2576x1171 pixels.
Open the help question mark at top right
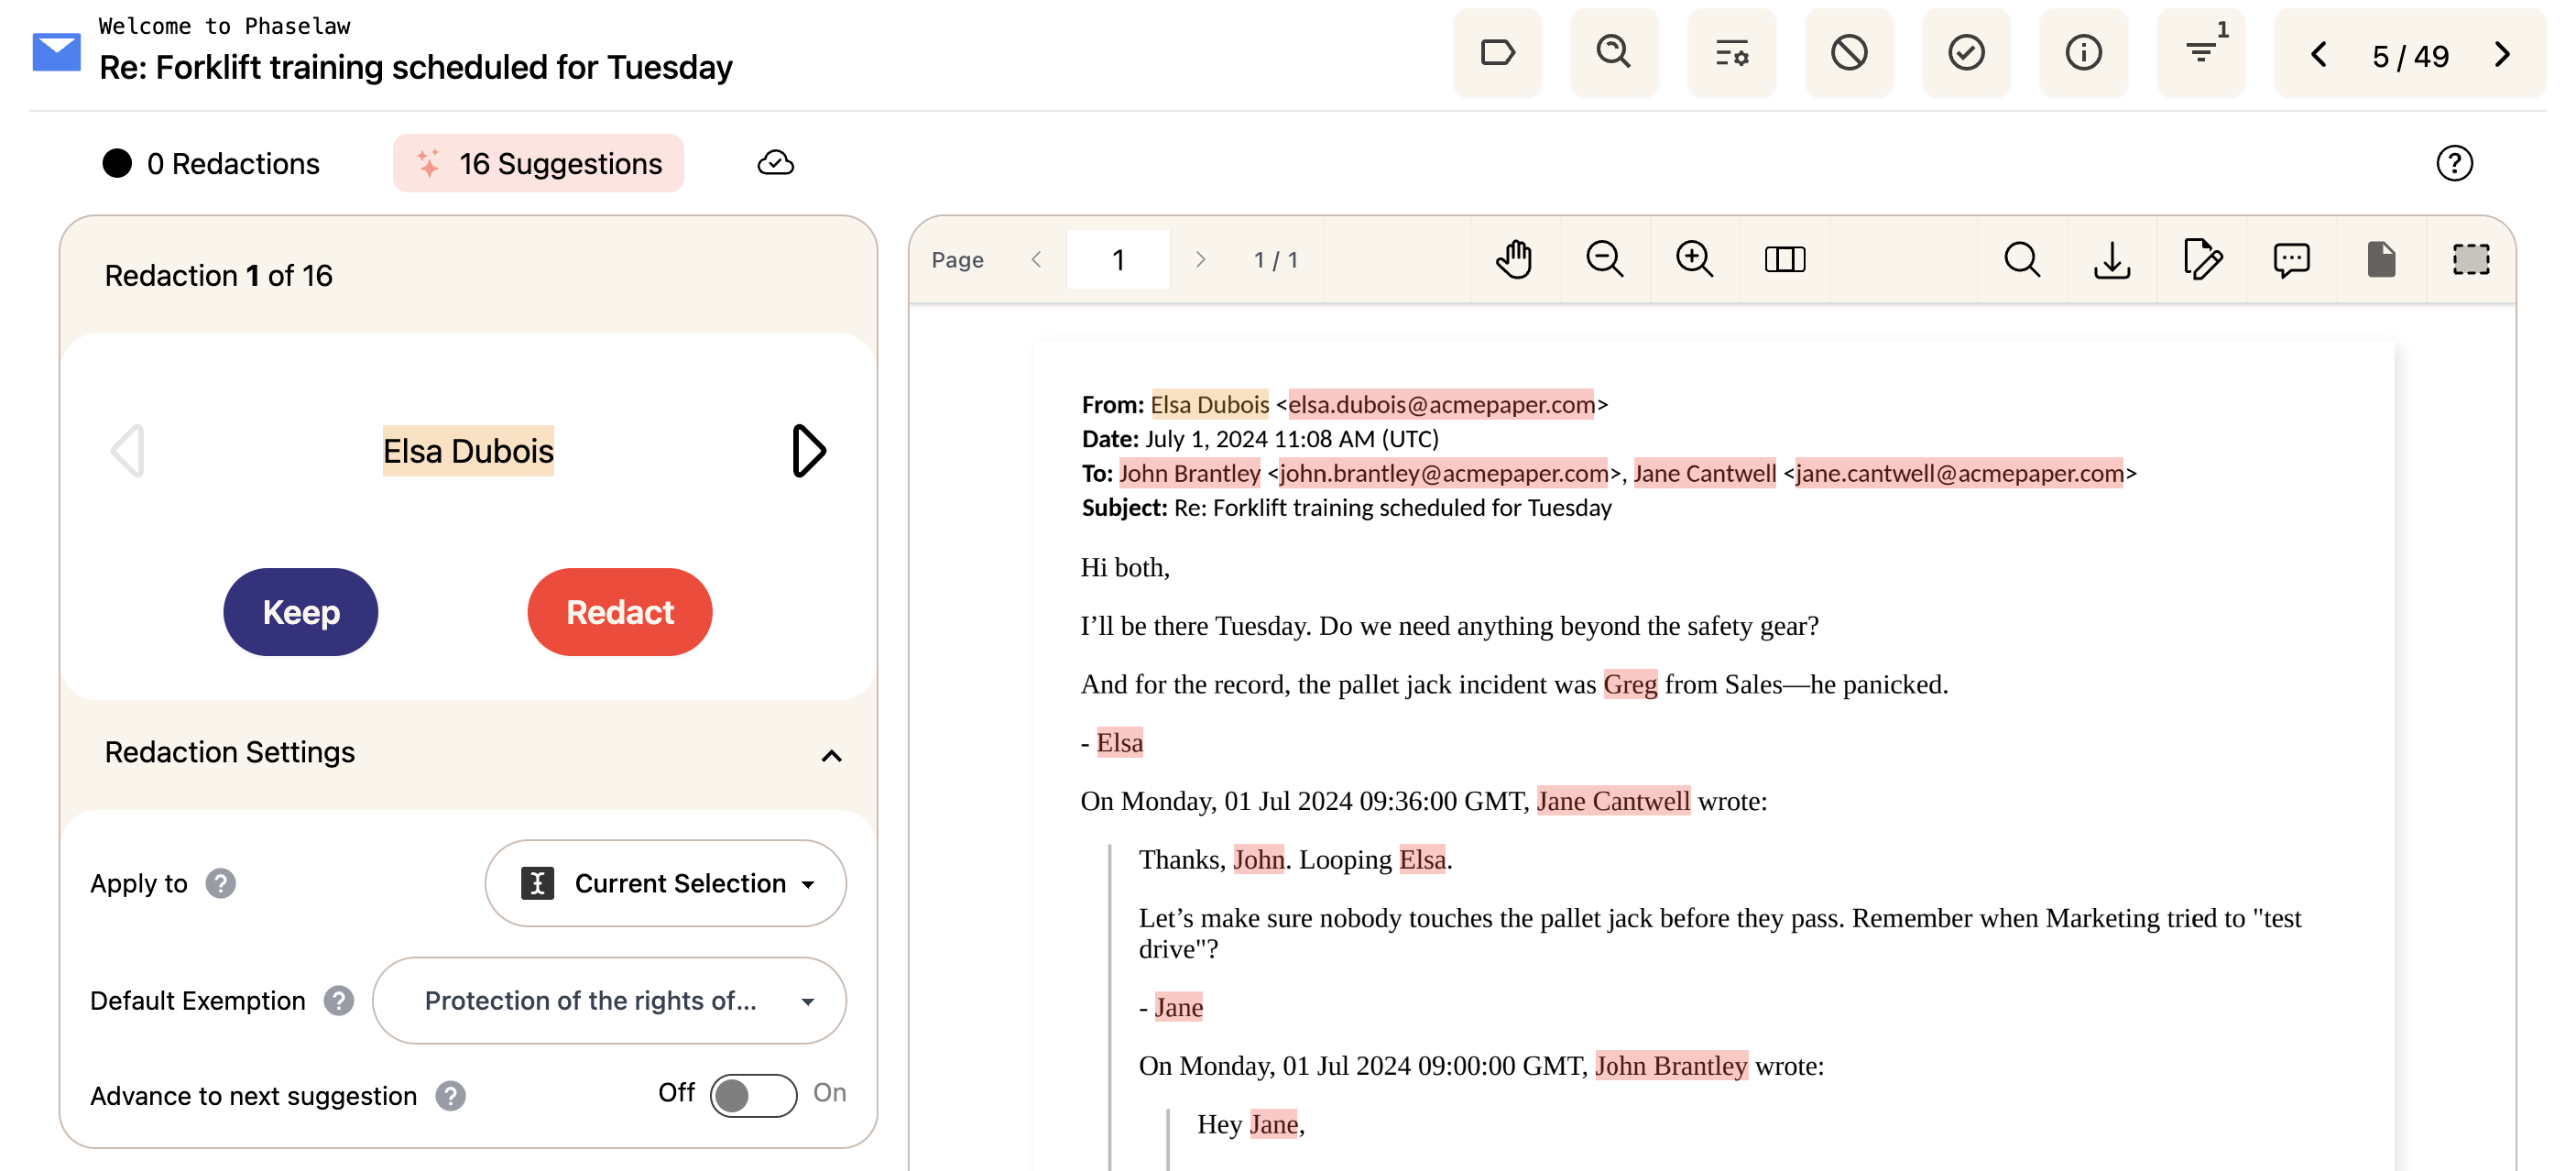2454,163
